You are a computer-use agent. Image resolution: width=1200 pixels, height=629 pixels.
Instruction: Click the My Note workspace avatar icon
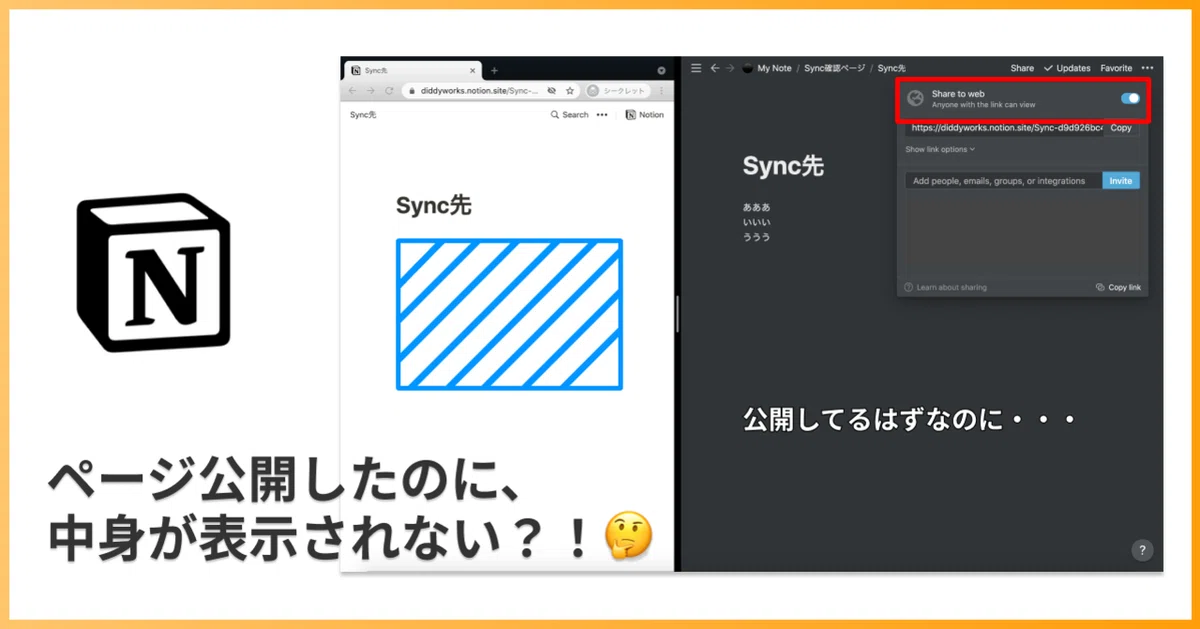tap(747, 68)
